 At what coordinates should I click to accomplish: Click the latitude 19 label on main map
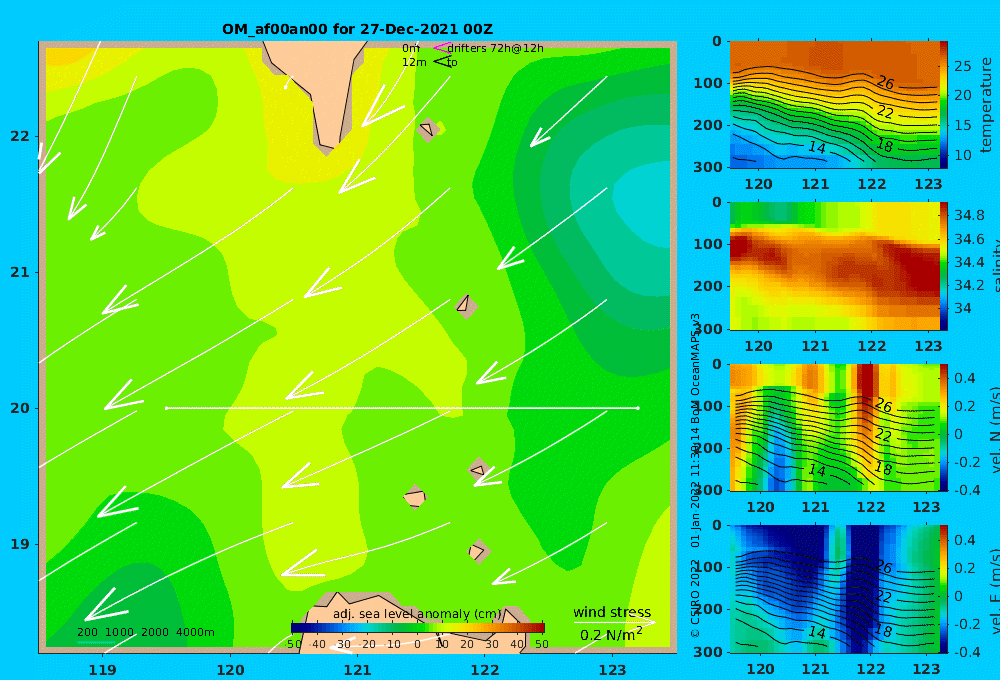[20, 544]
